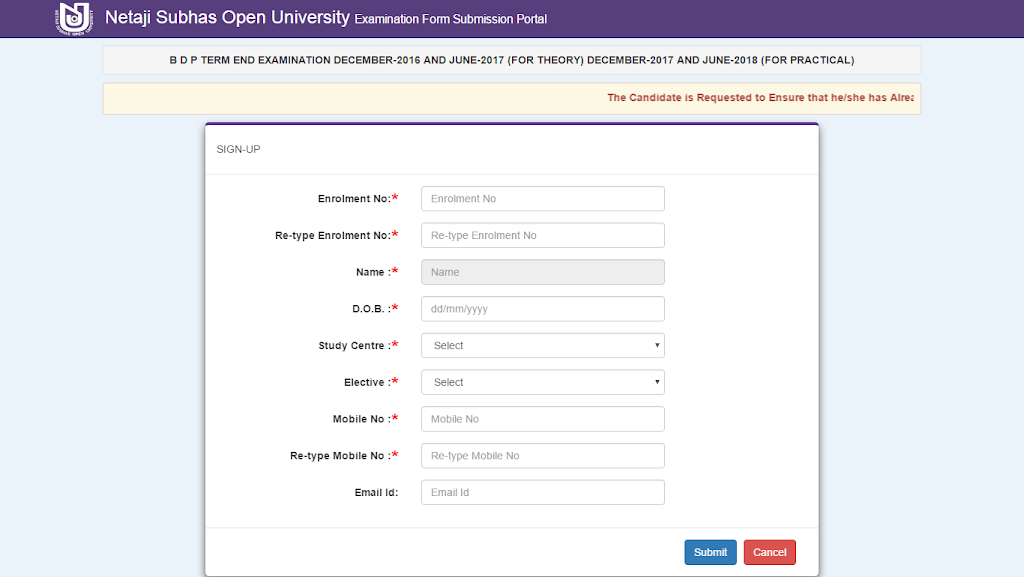This screenshot has width=1024, height=577.
Task: Click the Enrolment No input field
Action: [x=543, y=198]
